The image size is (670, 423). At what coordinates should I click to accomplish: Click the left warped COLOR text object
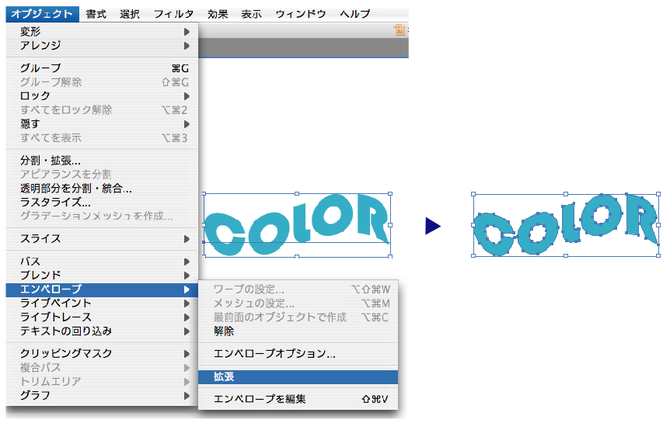pos(297,228)
